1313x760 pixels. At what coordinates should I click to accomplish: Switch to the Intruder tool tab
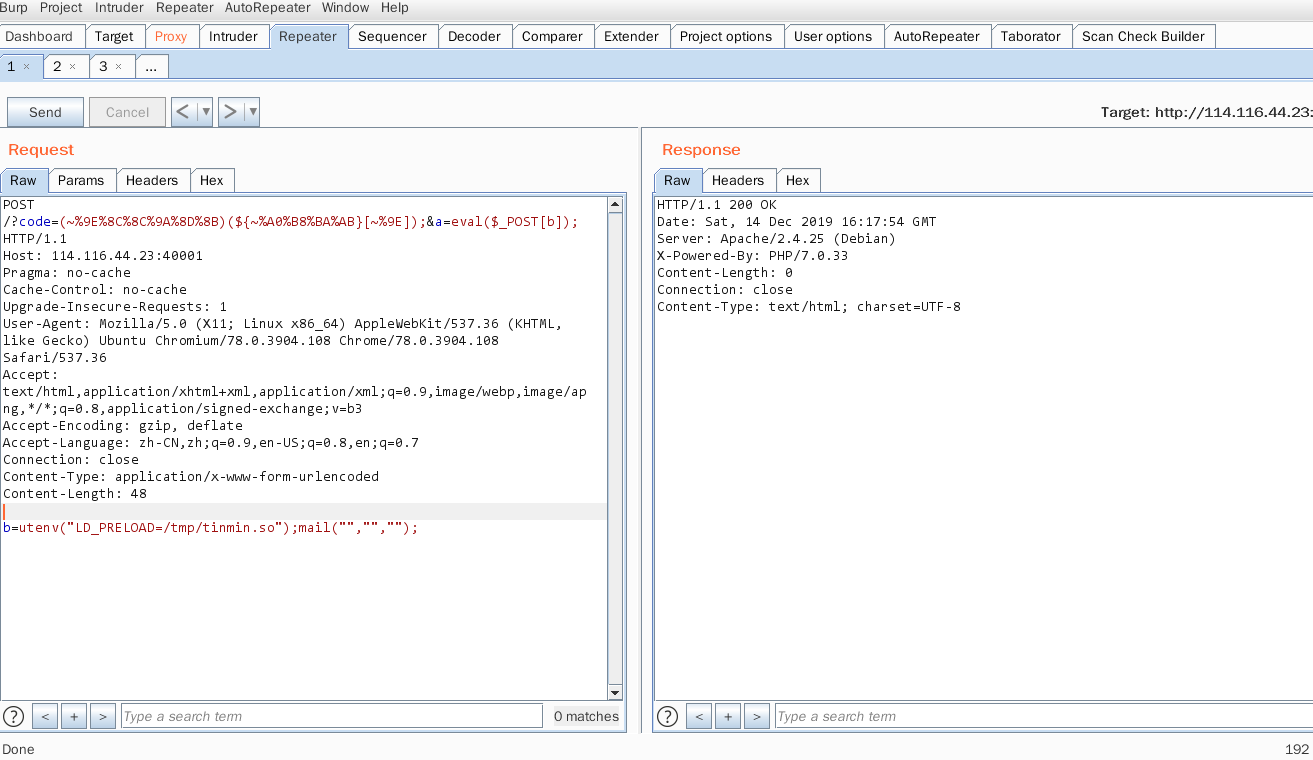click(233, 36)
